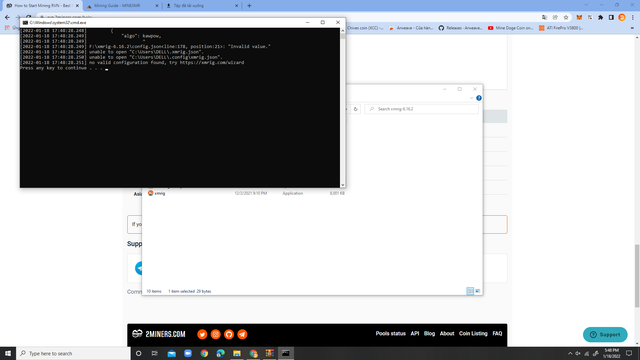
Task: Expand the File Explorer ribbon chevron
Action: click(471, 98)
